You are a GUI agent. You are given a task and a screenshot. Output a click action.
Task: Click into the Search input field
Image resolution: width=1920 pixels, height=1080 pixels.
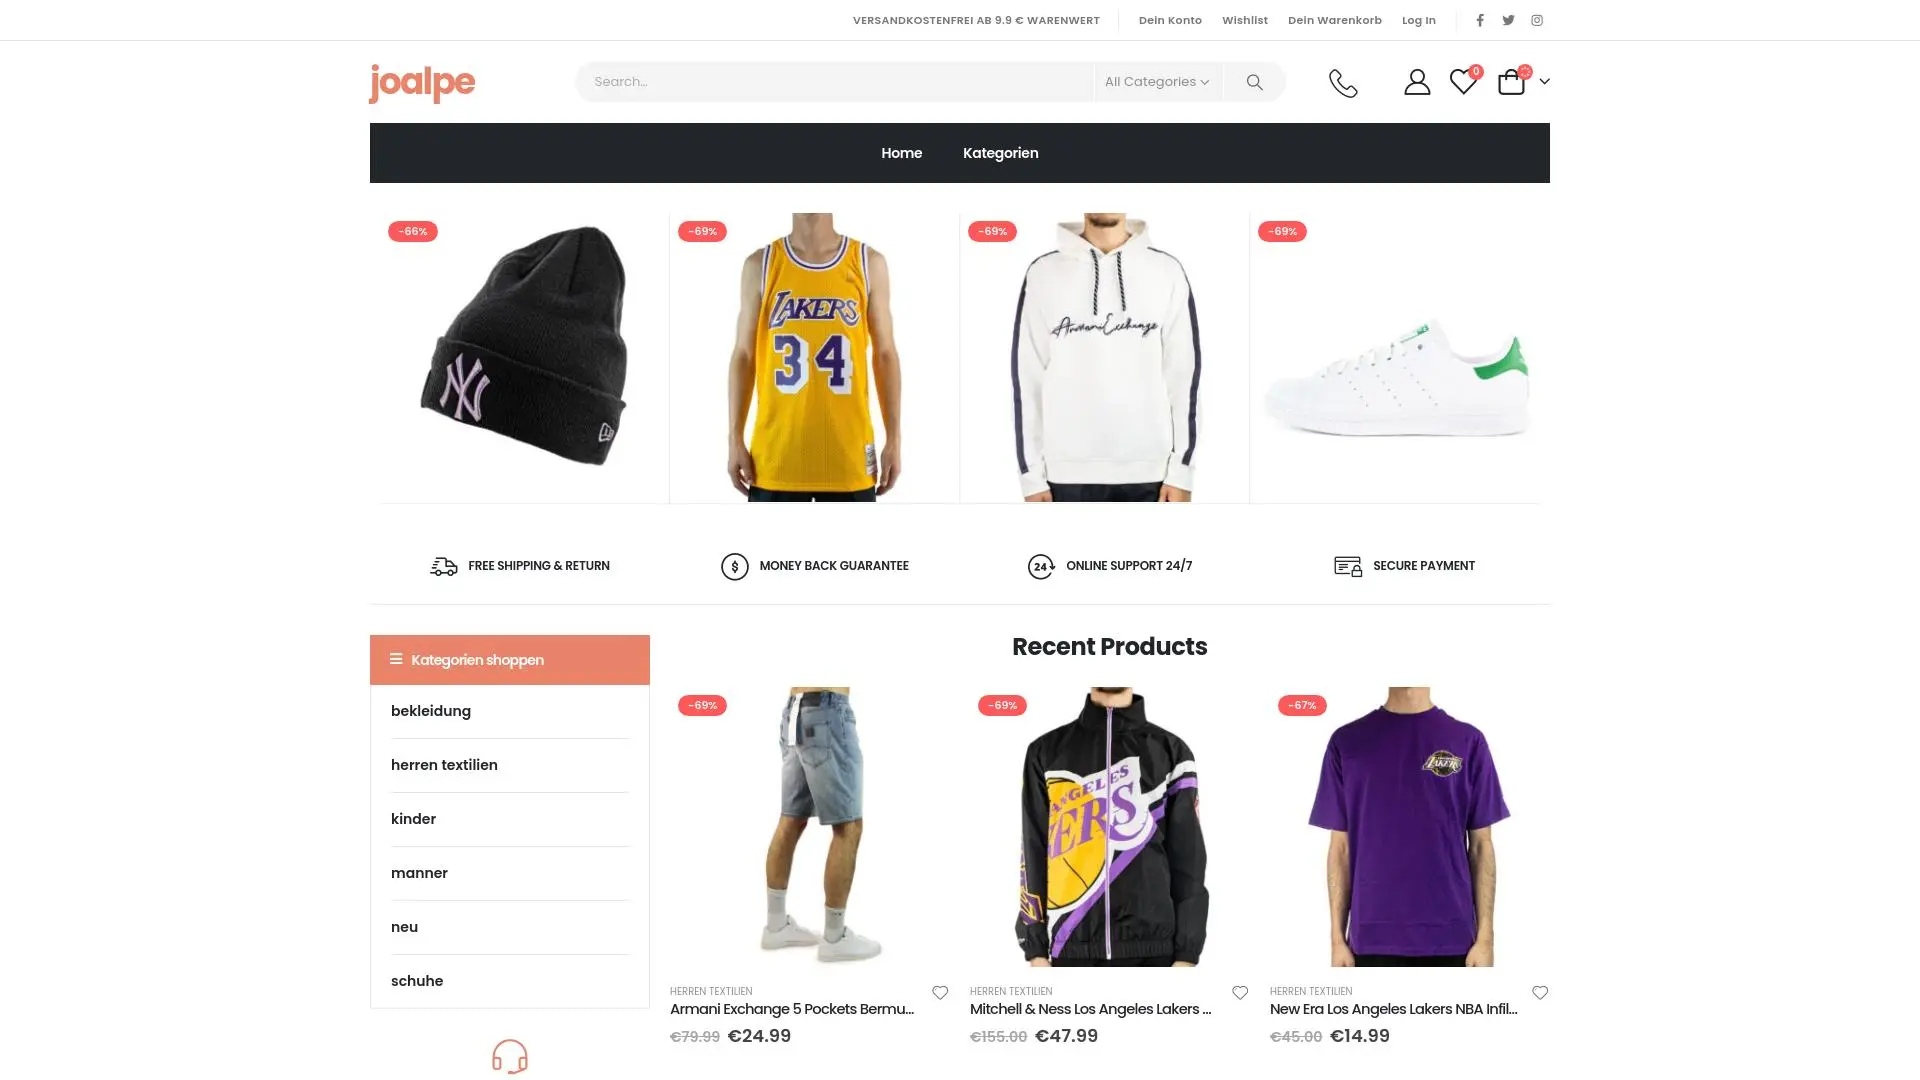[x=835, y=82]
